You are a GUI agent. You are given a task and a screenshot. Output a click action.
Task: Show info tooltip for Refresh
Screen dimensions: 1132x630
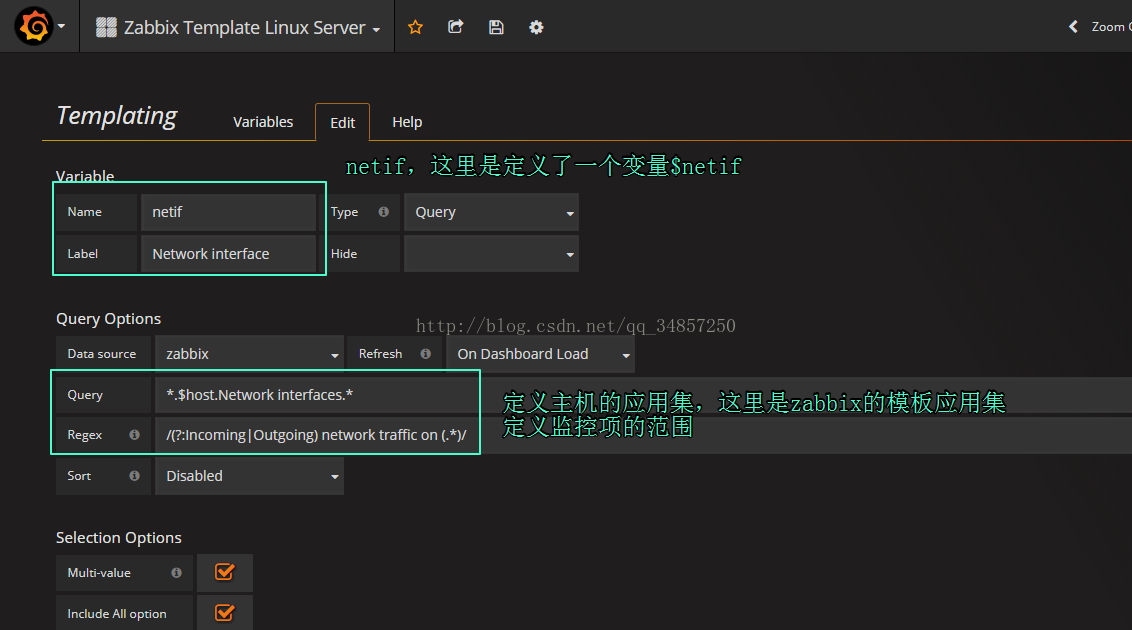click(425, 354)
